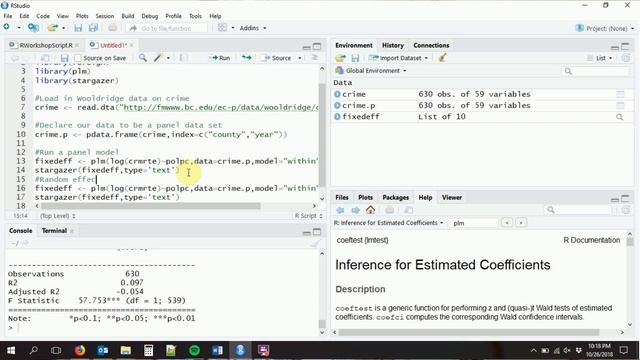Go back in Help pane
Image resolution: width=640 pixels, height=360 pixels.
[x=340, y=210]
